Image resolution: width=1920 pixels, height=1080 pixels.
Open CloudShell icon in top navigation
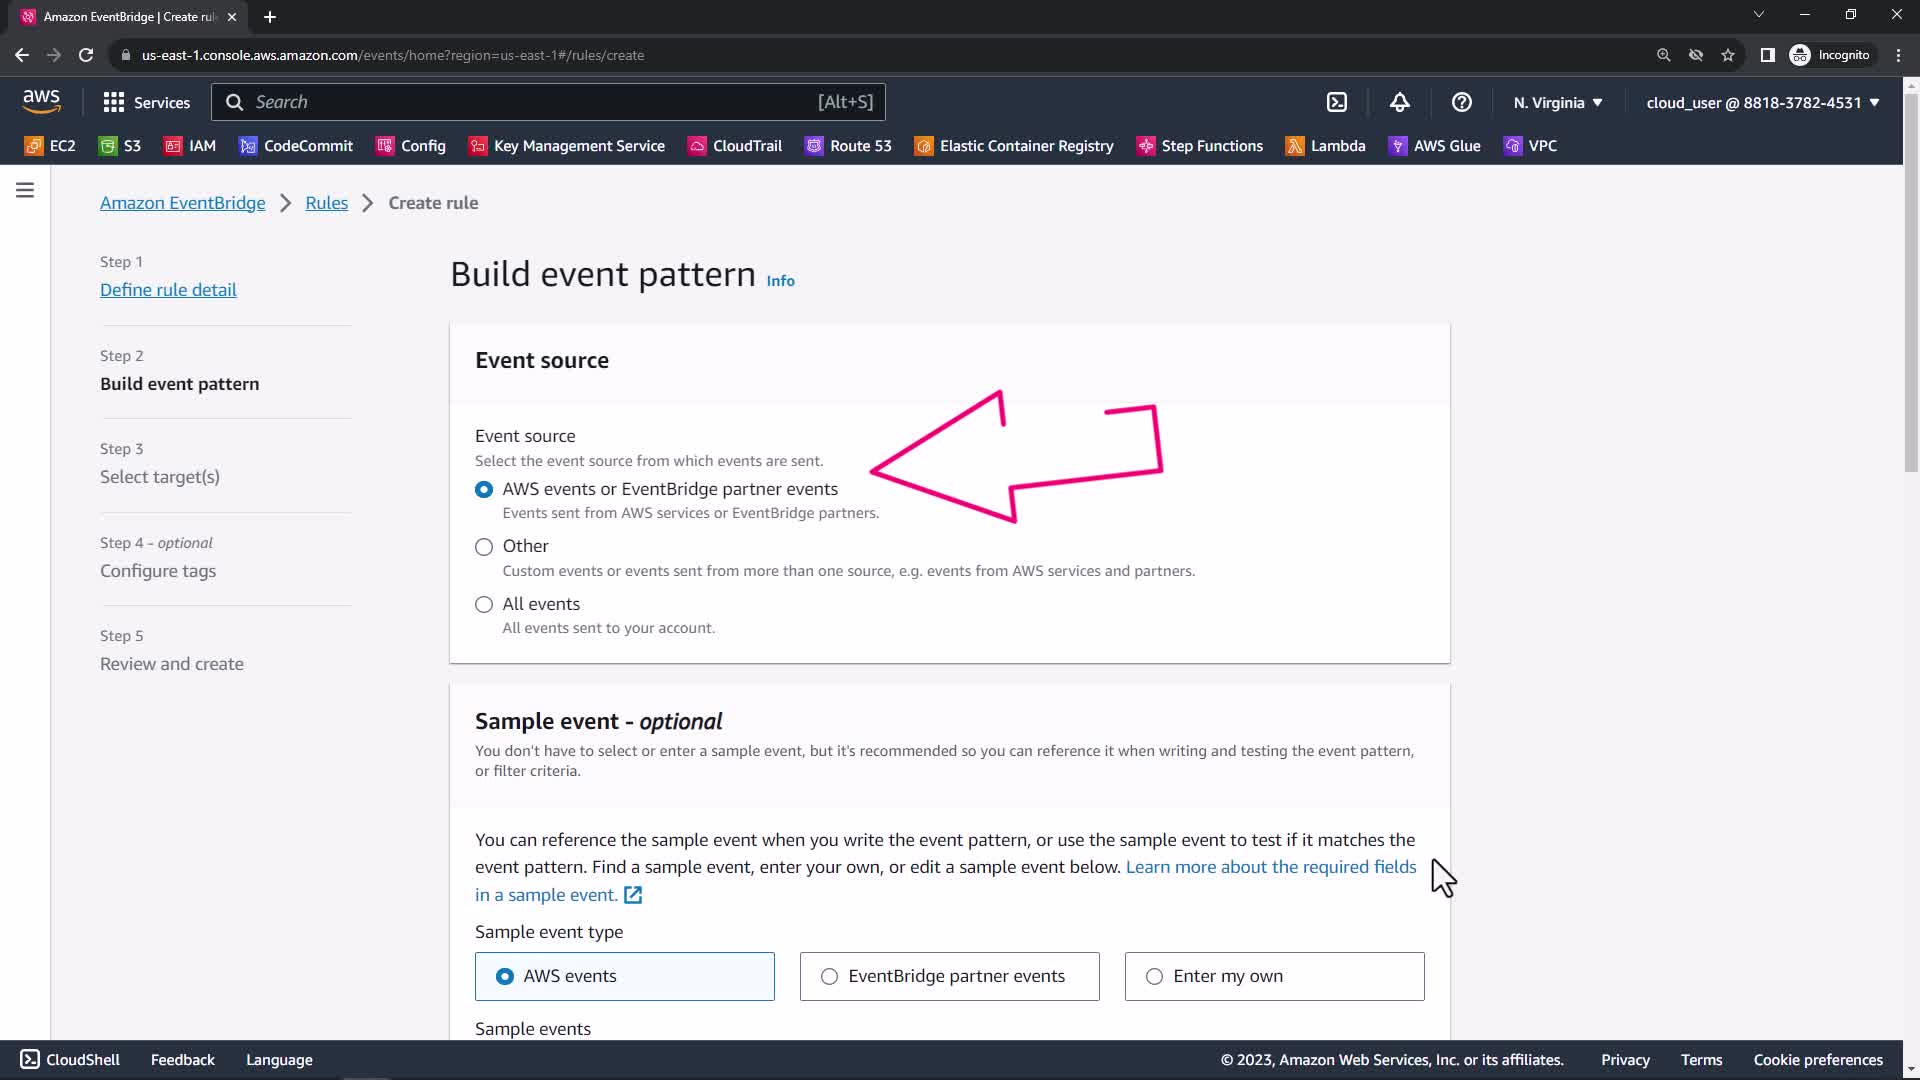(x=1337, y=102)
